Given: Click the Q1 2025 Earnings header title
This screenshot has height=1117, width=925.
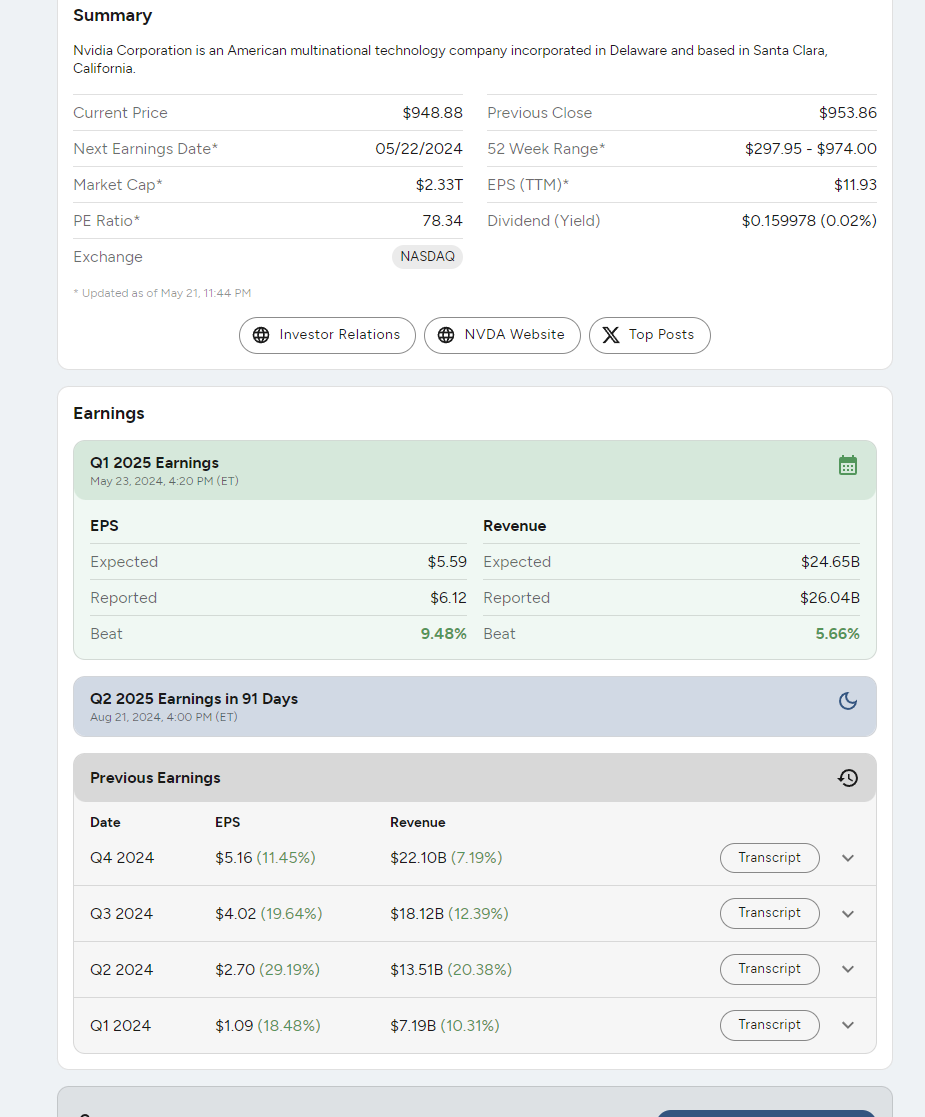Looking at the screenshot, I should (154, 463).
